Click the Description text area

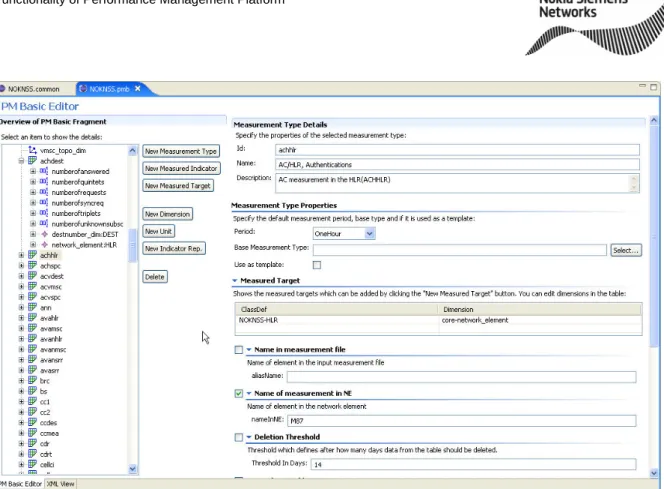[457, 183]
